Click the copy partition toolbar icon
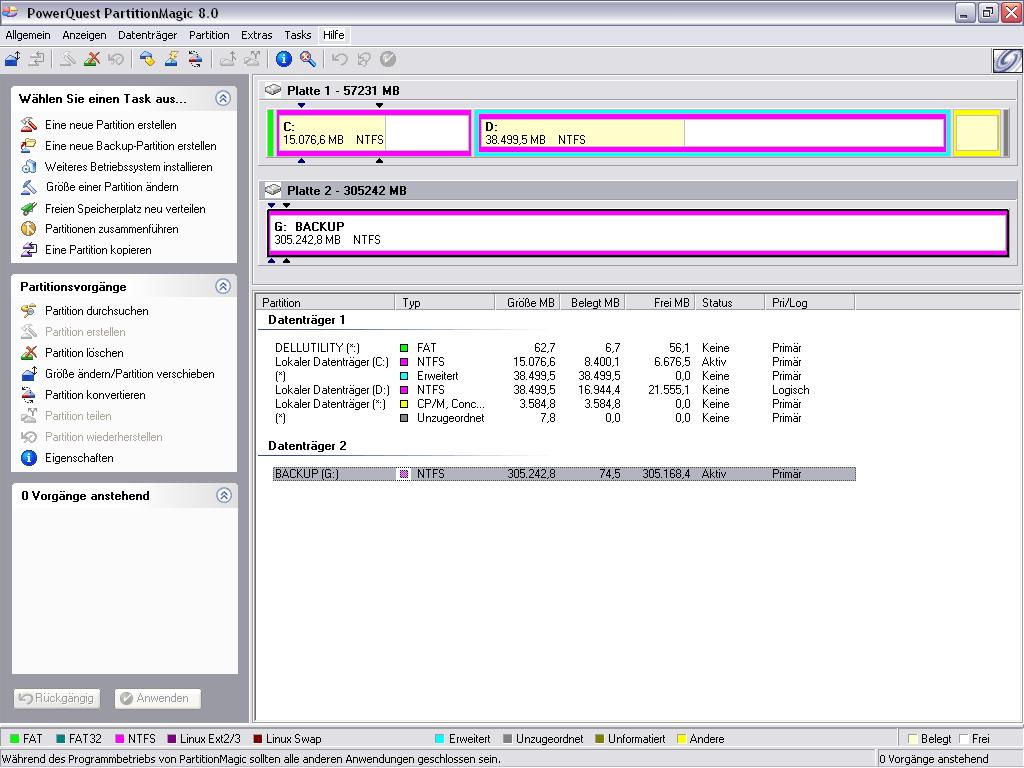The width and height of the screenshot is (1024, 768). 37,59
